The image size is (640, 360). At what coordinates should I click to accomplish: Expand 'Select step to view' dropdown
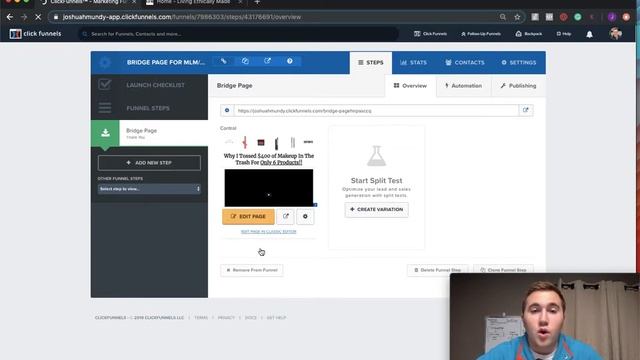(x=149, y=189)
